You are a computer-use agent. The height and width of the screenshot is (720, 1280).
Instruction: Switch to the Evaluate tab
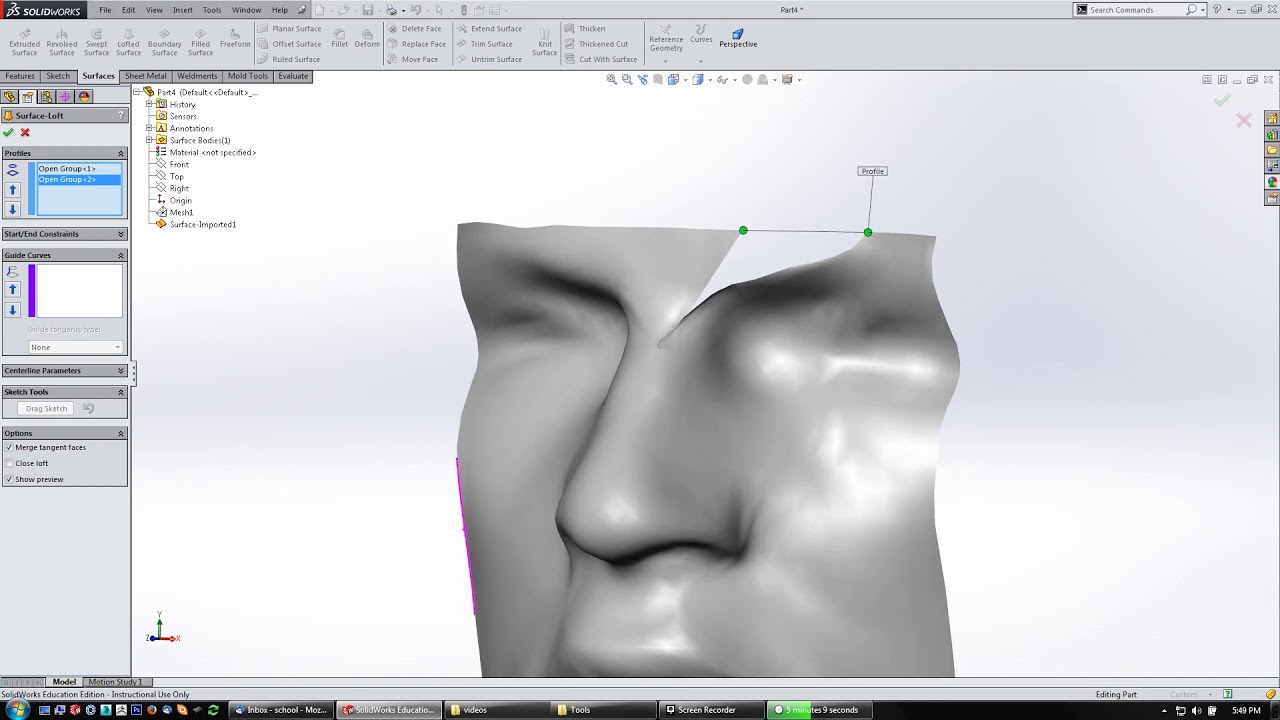tap(293, 76)
